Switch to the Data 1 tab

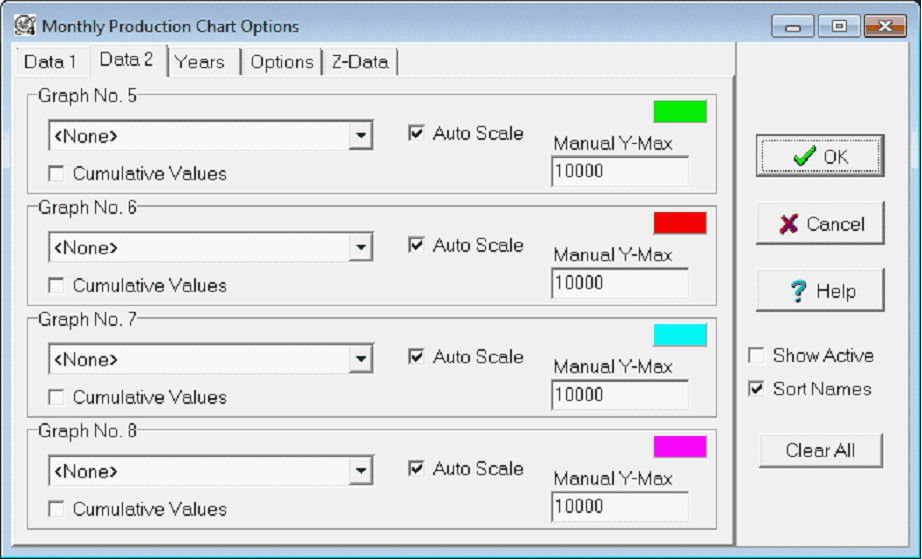(50, 62)
